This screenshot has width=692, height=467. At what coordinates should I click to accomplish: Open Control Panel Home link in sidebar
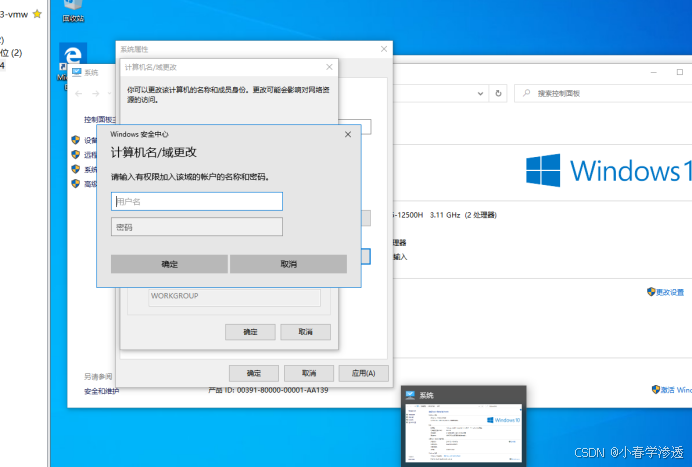[x=100, y=120]
